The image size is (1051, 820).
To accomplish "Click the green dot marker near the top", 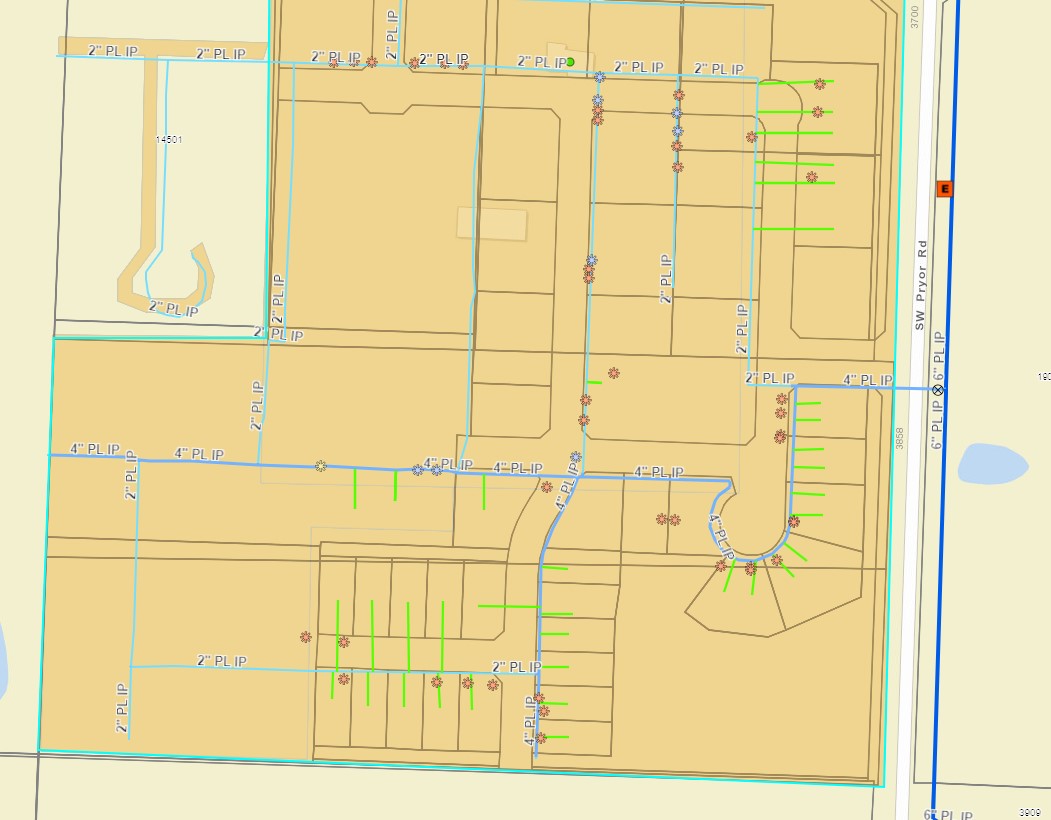I will (570, 62).
